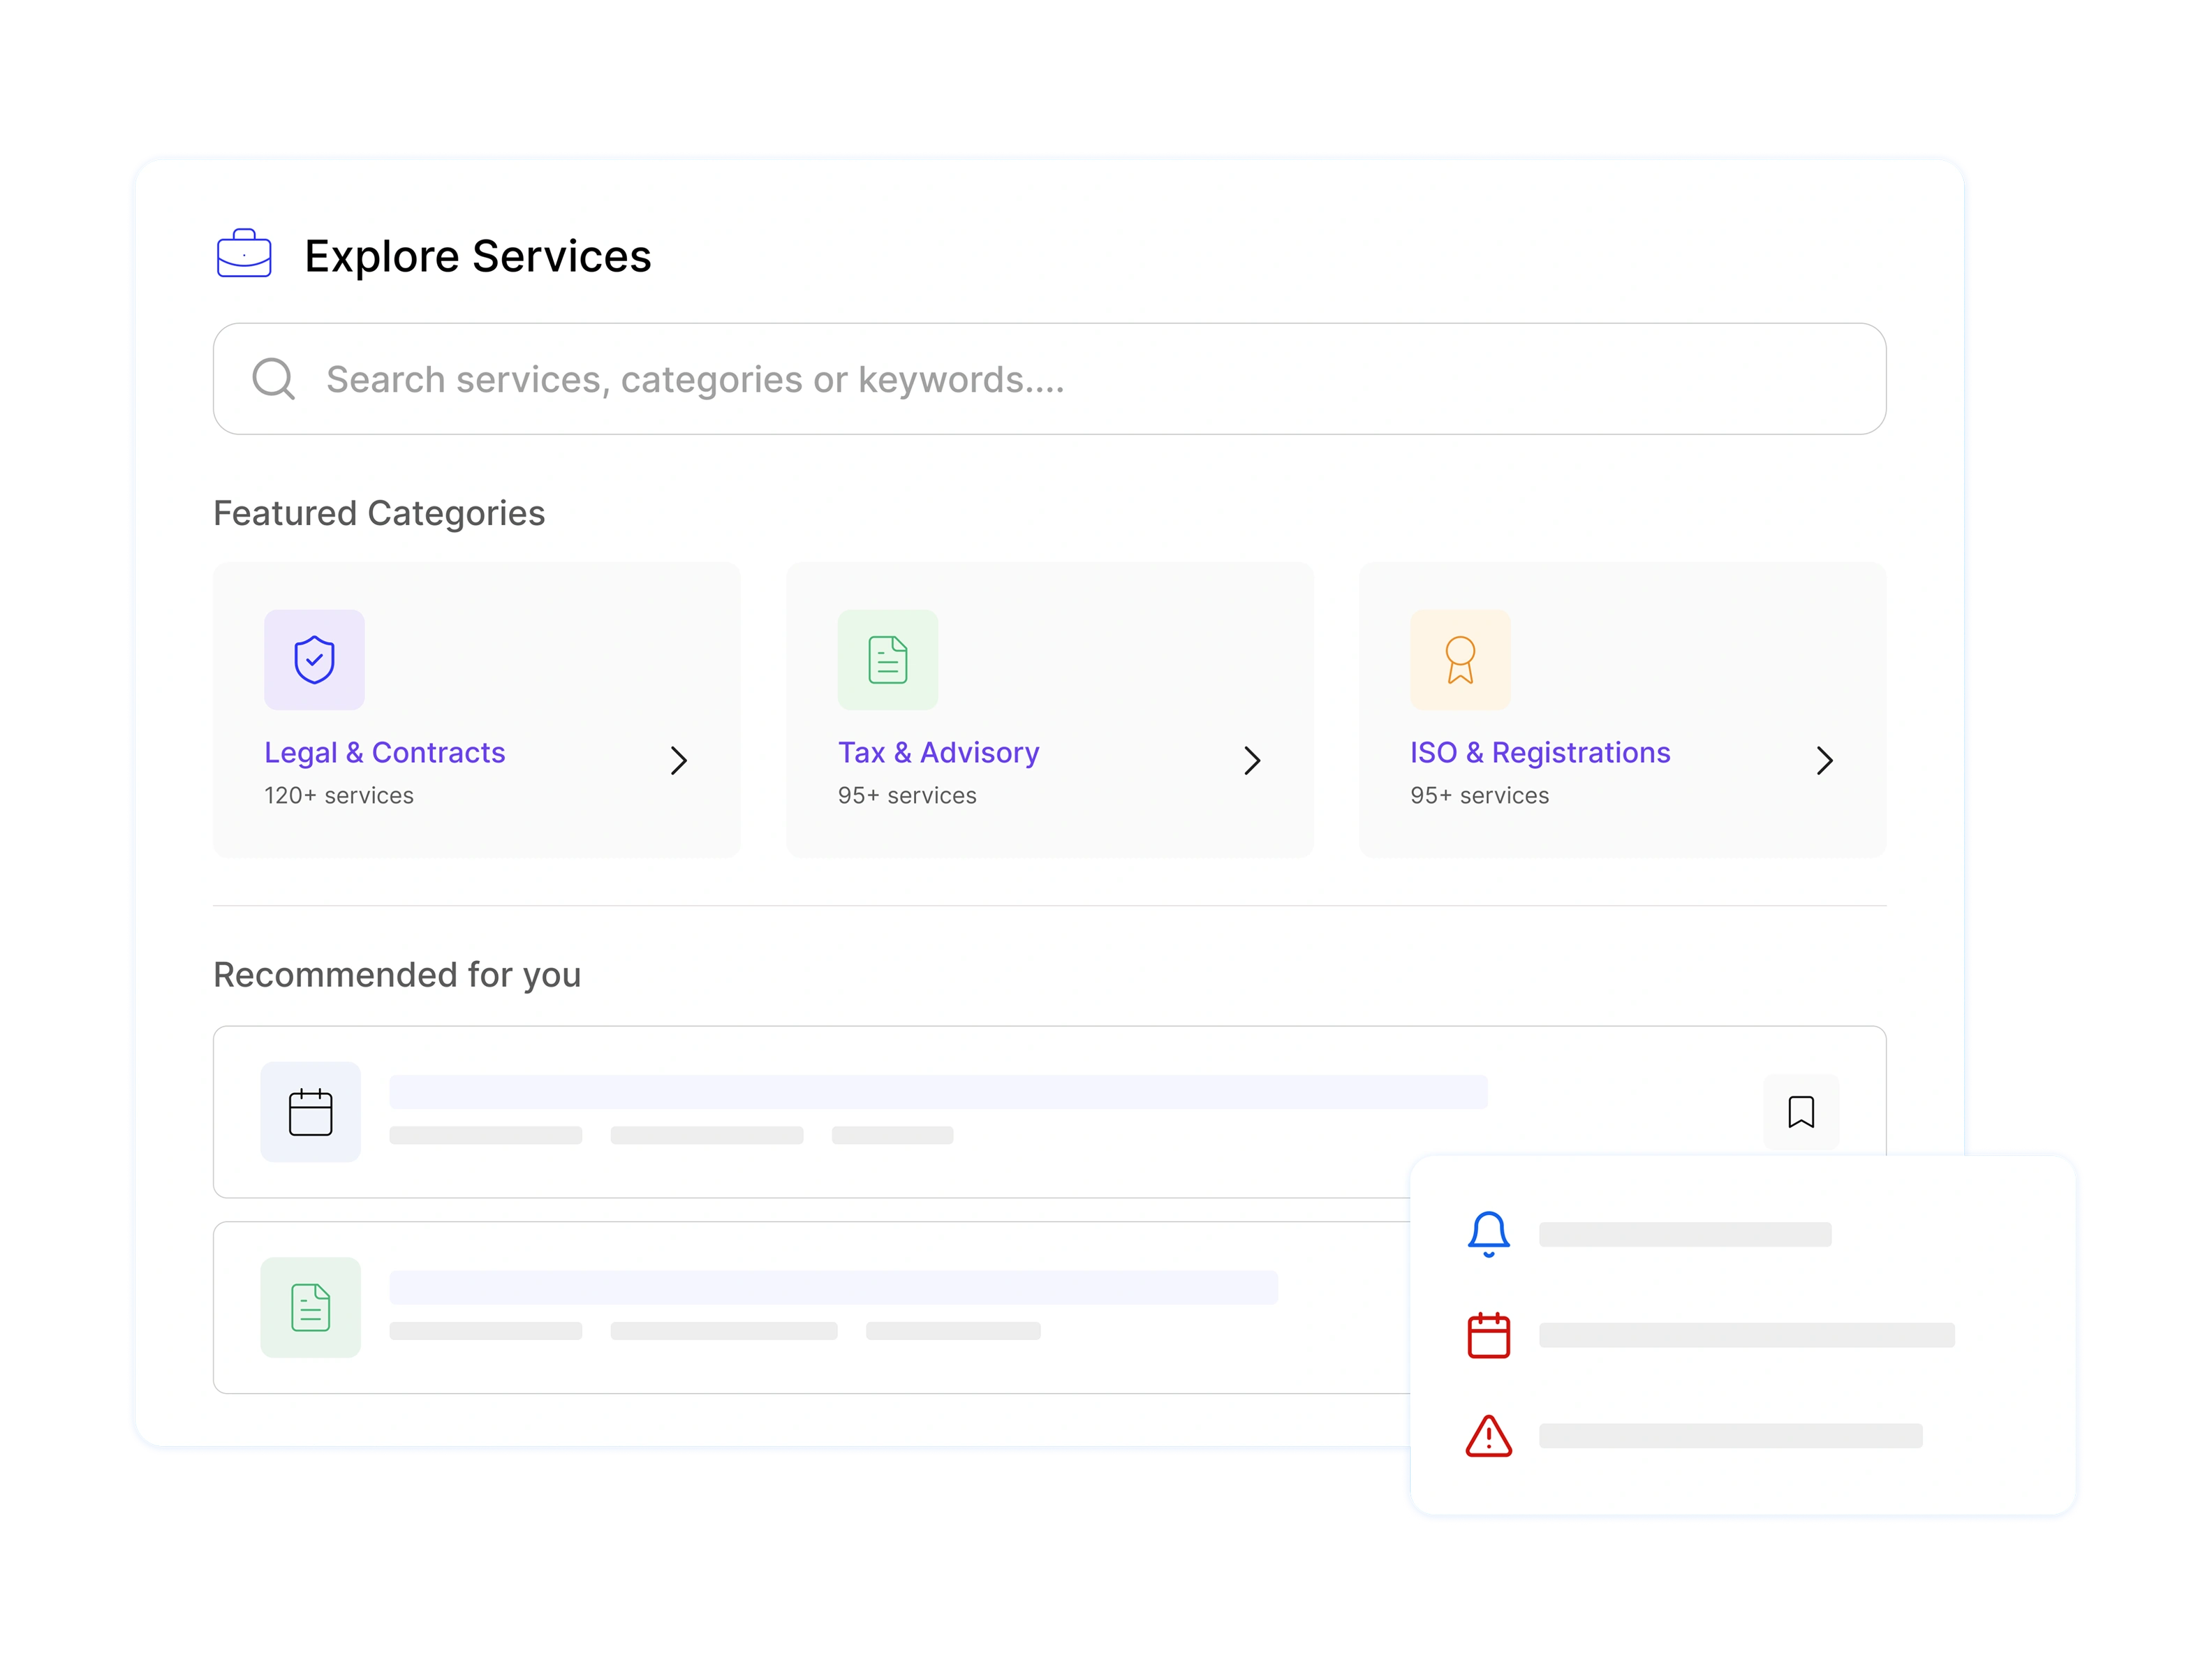
Task: Select the orange award ribbon icon
Action: tap(1460, 660)
